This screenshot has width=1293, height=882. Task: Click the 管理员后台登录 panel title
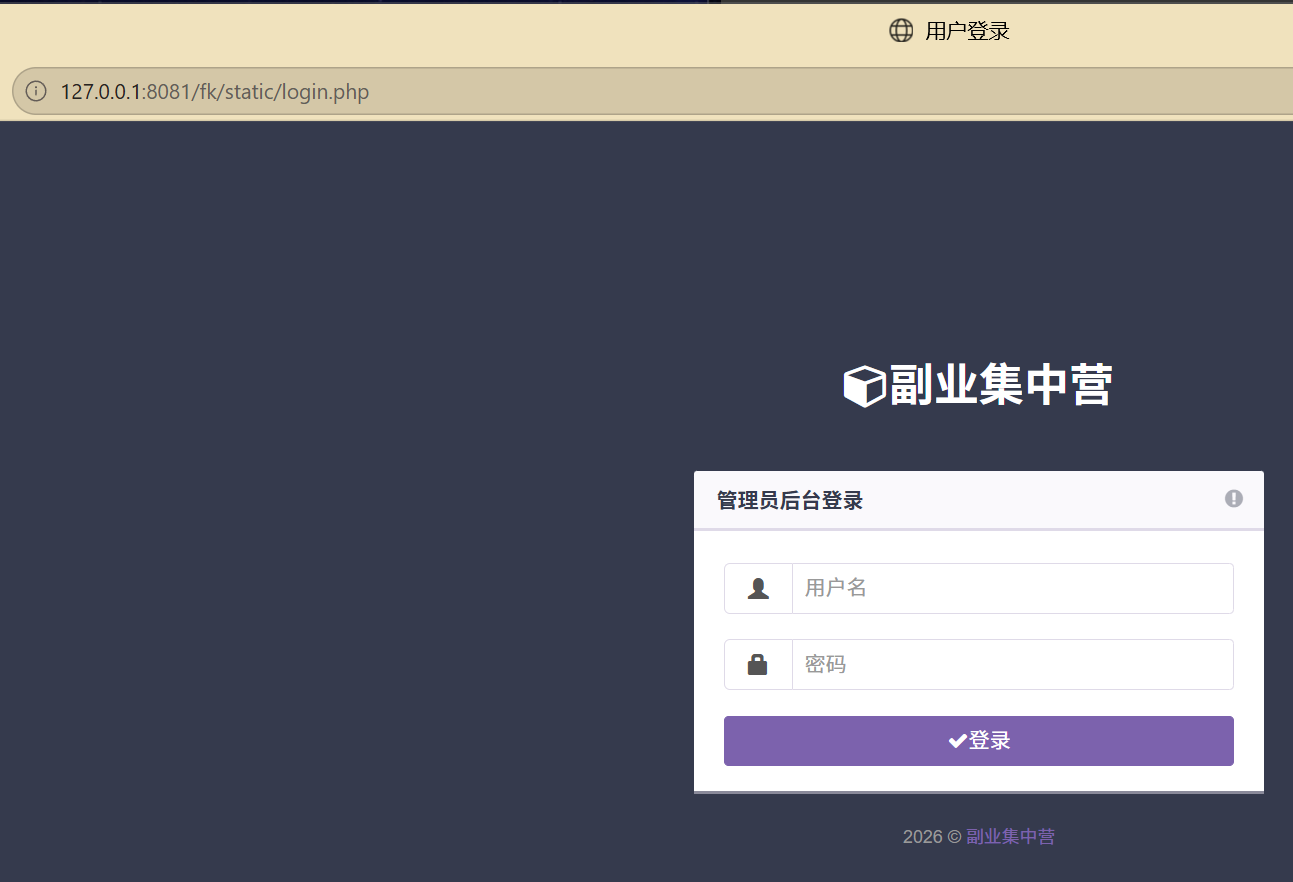coord(790,501)
